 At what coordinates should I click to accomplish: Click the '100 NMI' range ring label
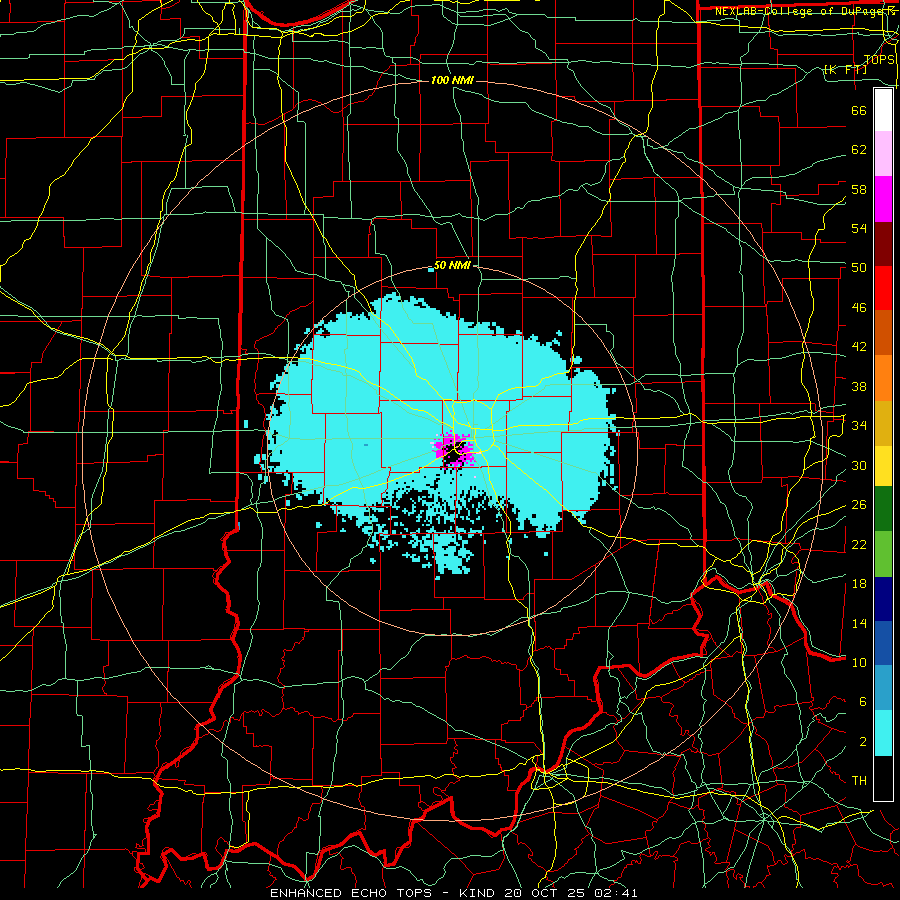[x=452, y=80]
